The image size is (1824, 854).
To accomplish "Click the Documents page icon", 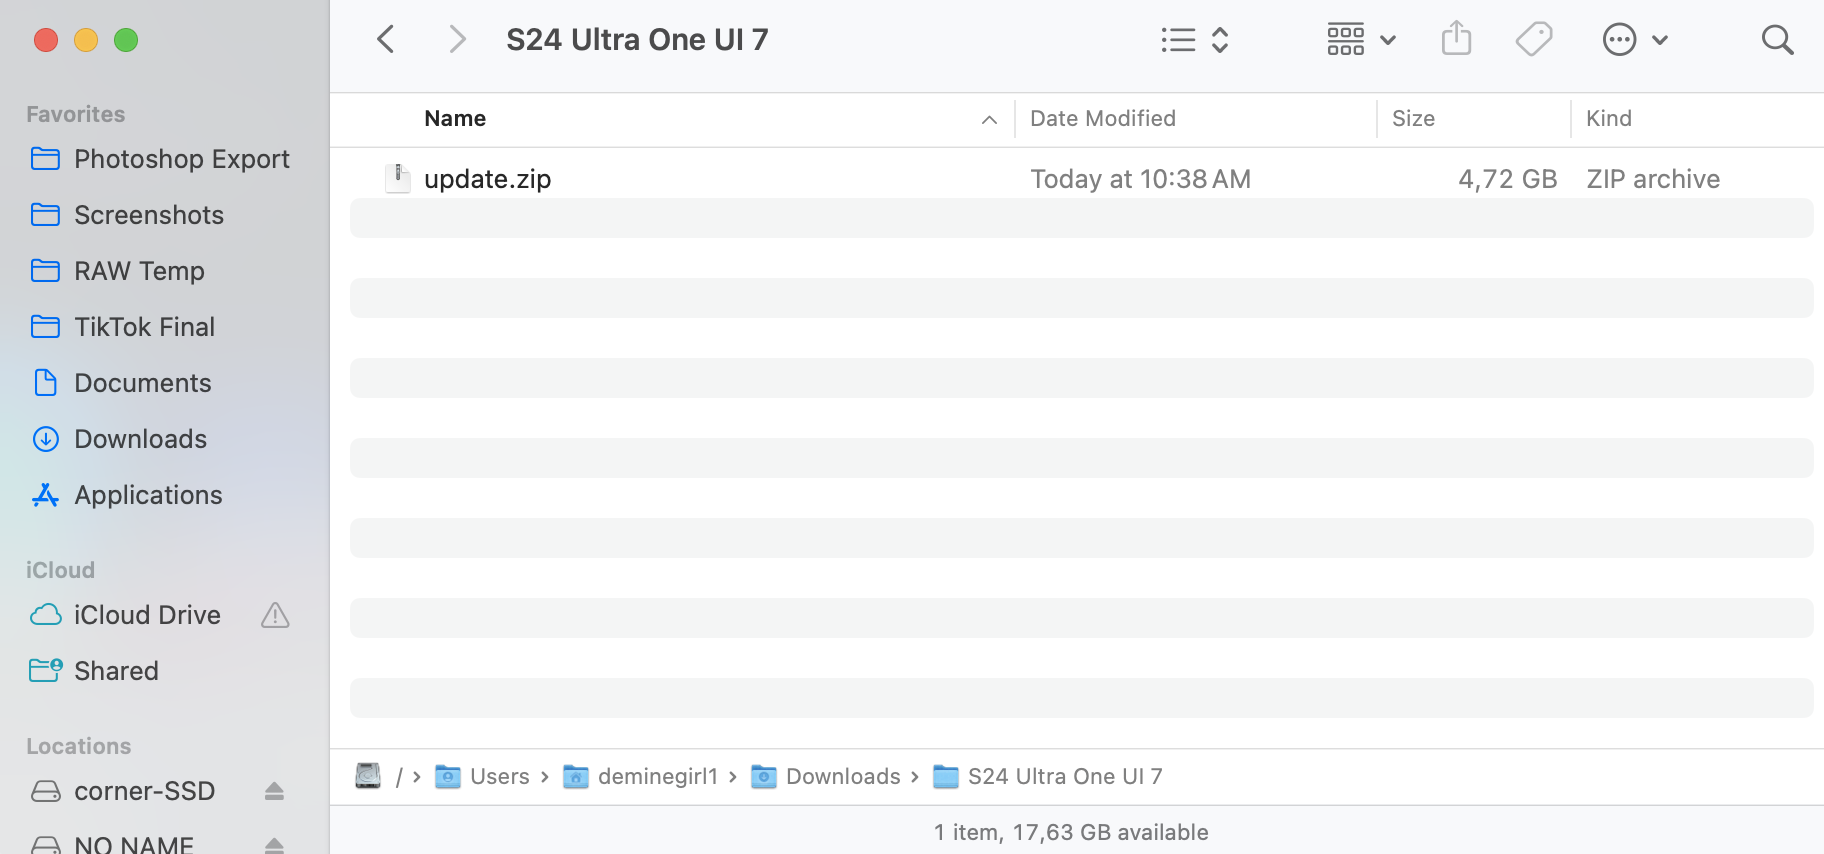I will [x=45, y=382].
